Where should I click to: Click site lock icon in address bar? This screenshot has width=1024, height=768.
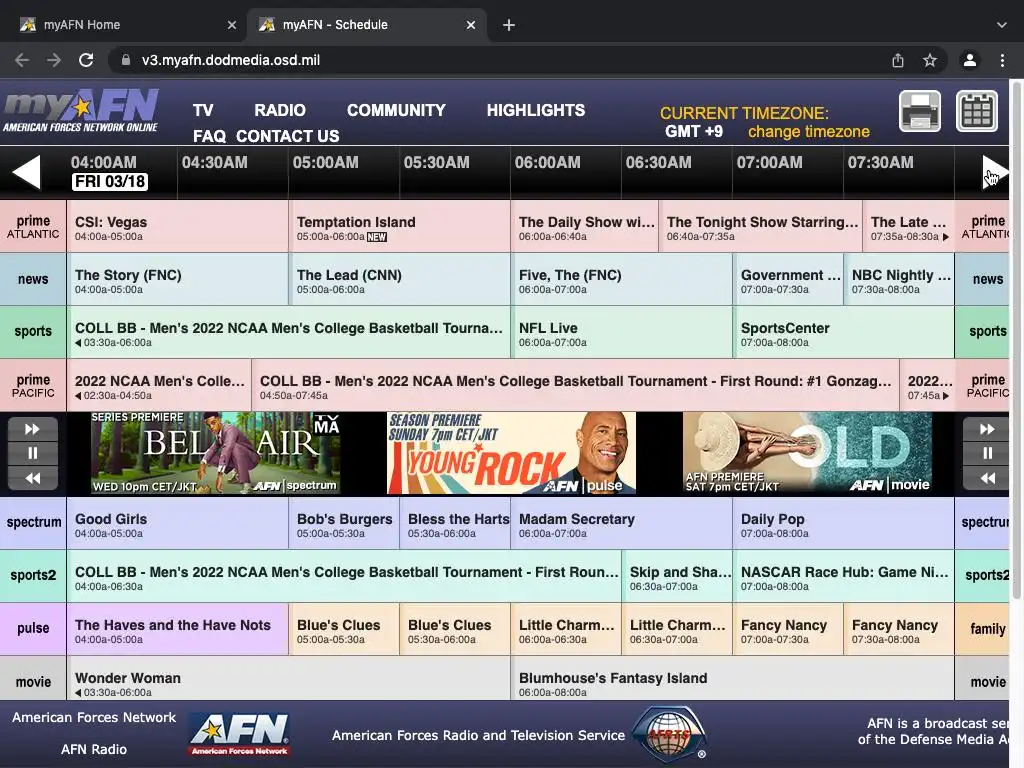126,60
